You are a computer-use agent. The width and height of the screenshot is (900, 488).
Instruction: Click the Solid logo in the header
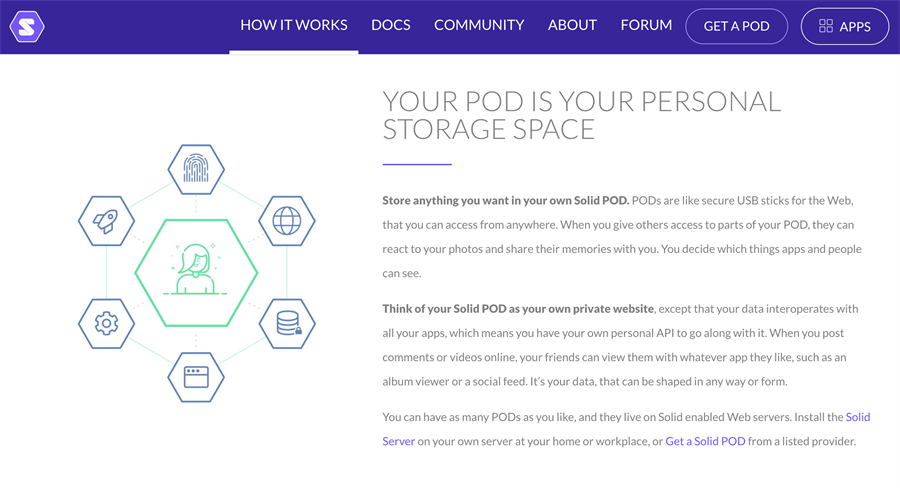coord(27,26)
